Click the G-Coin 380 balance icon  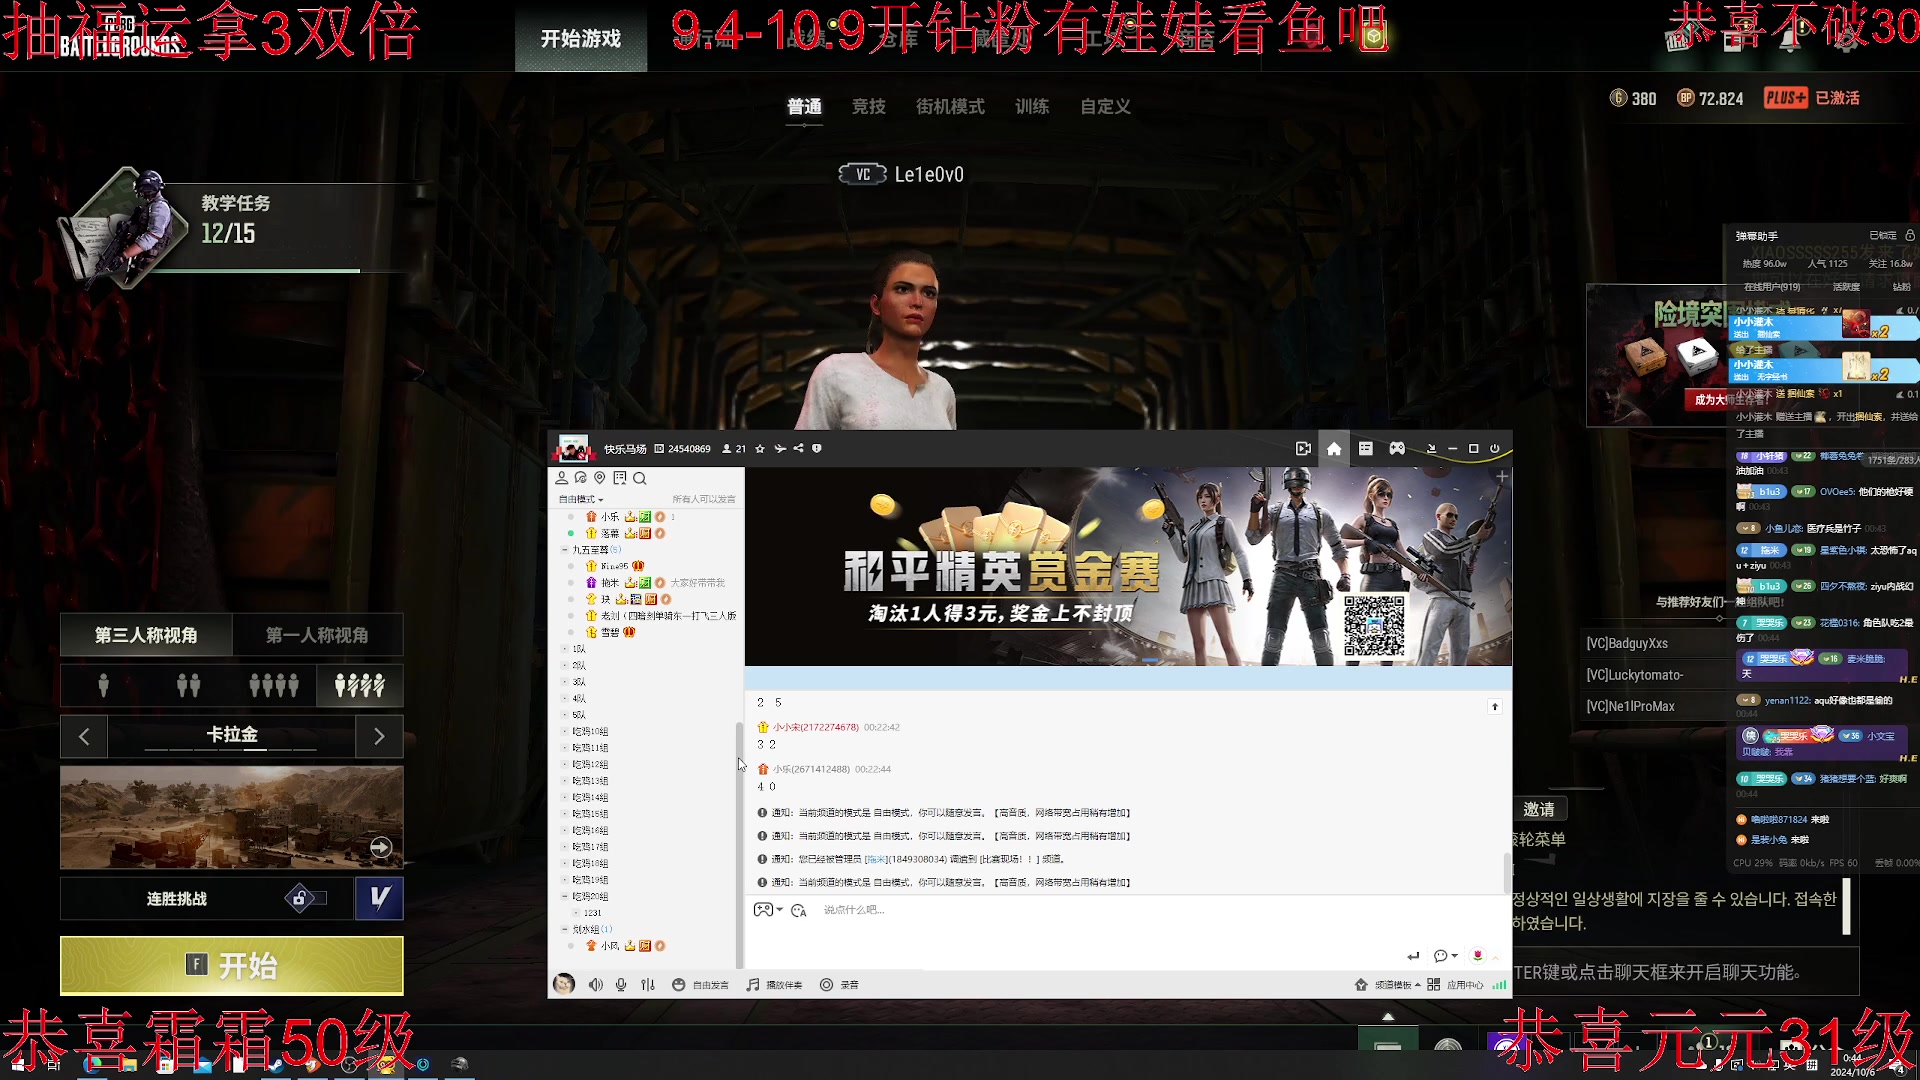coord(1619,98)
